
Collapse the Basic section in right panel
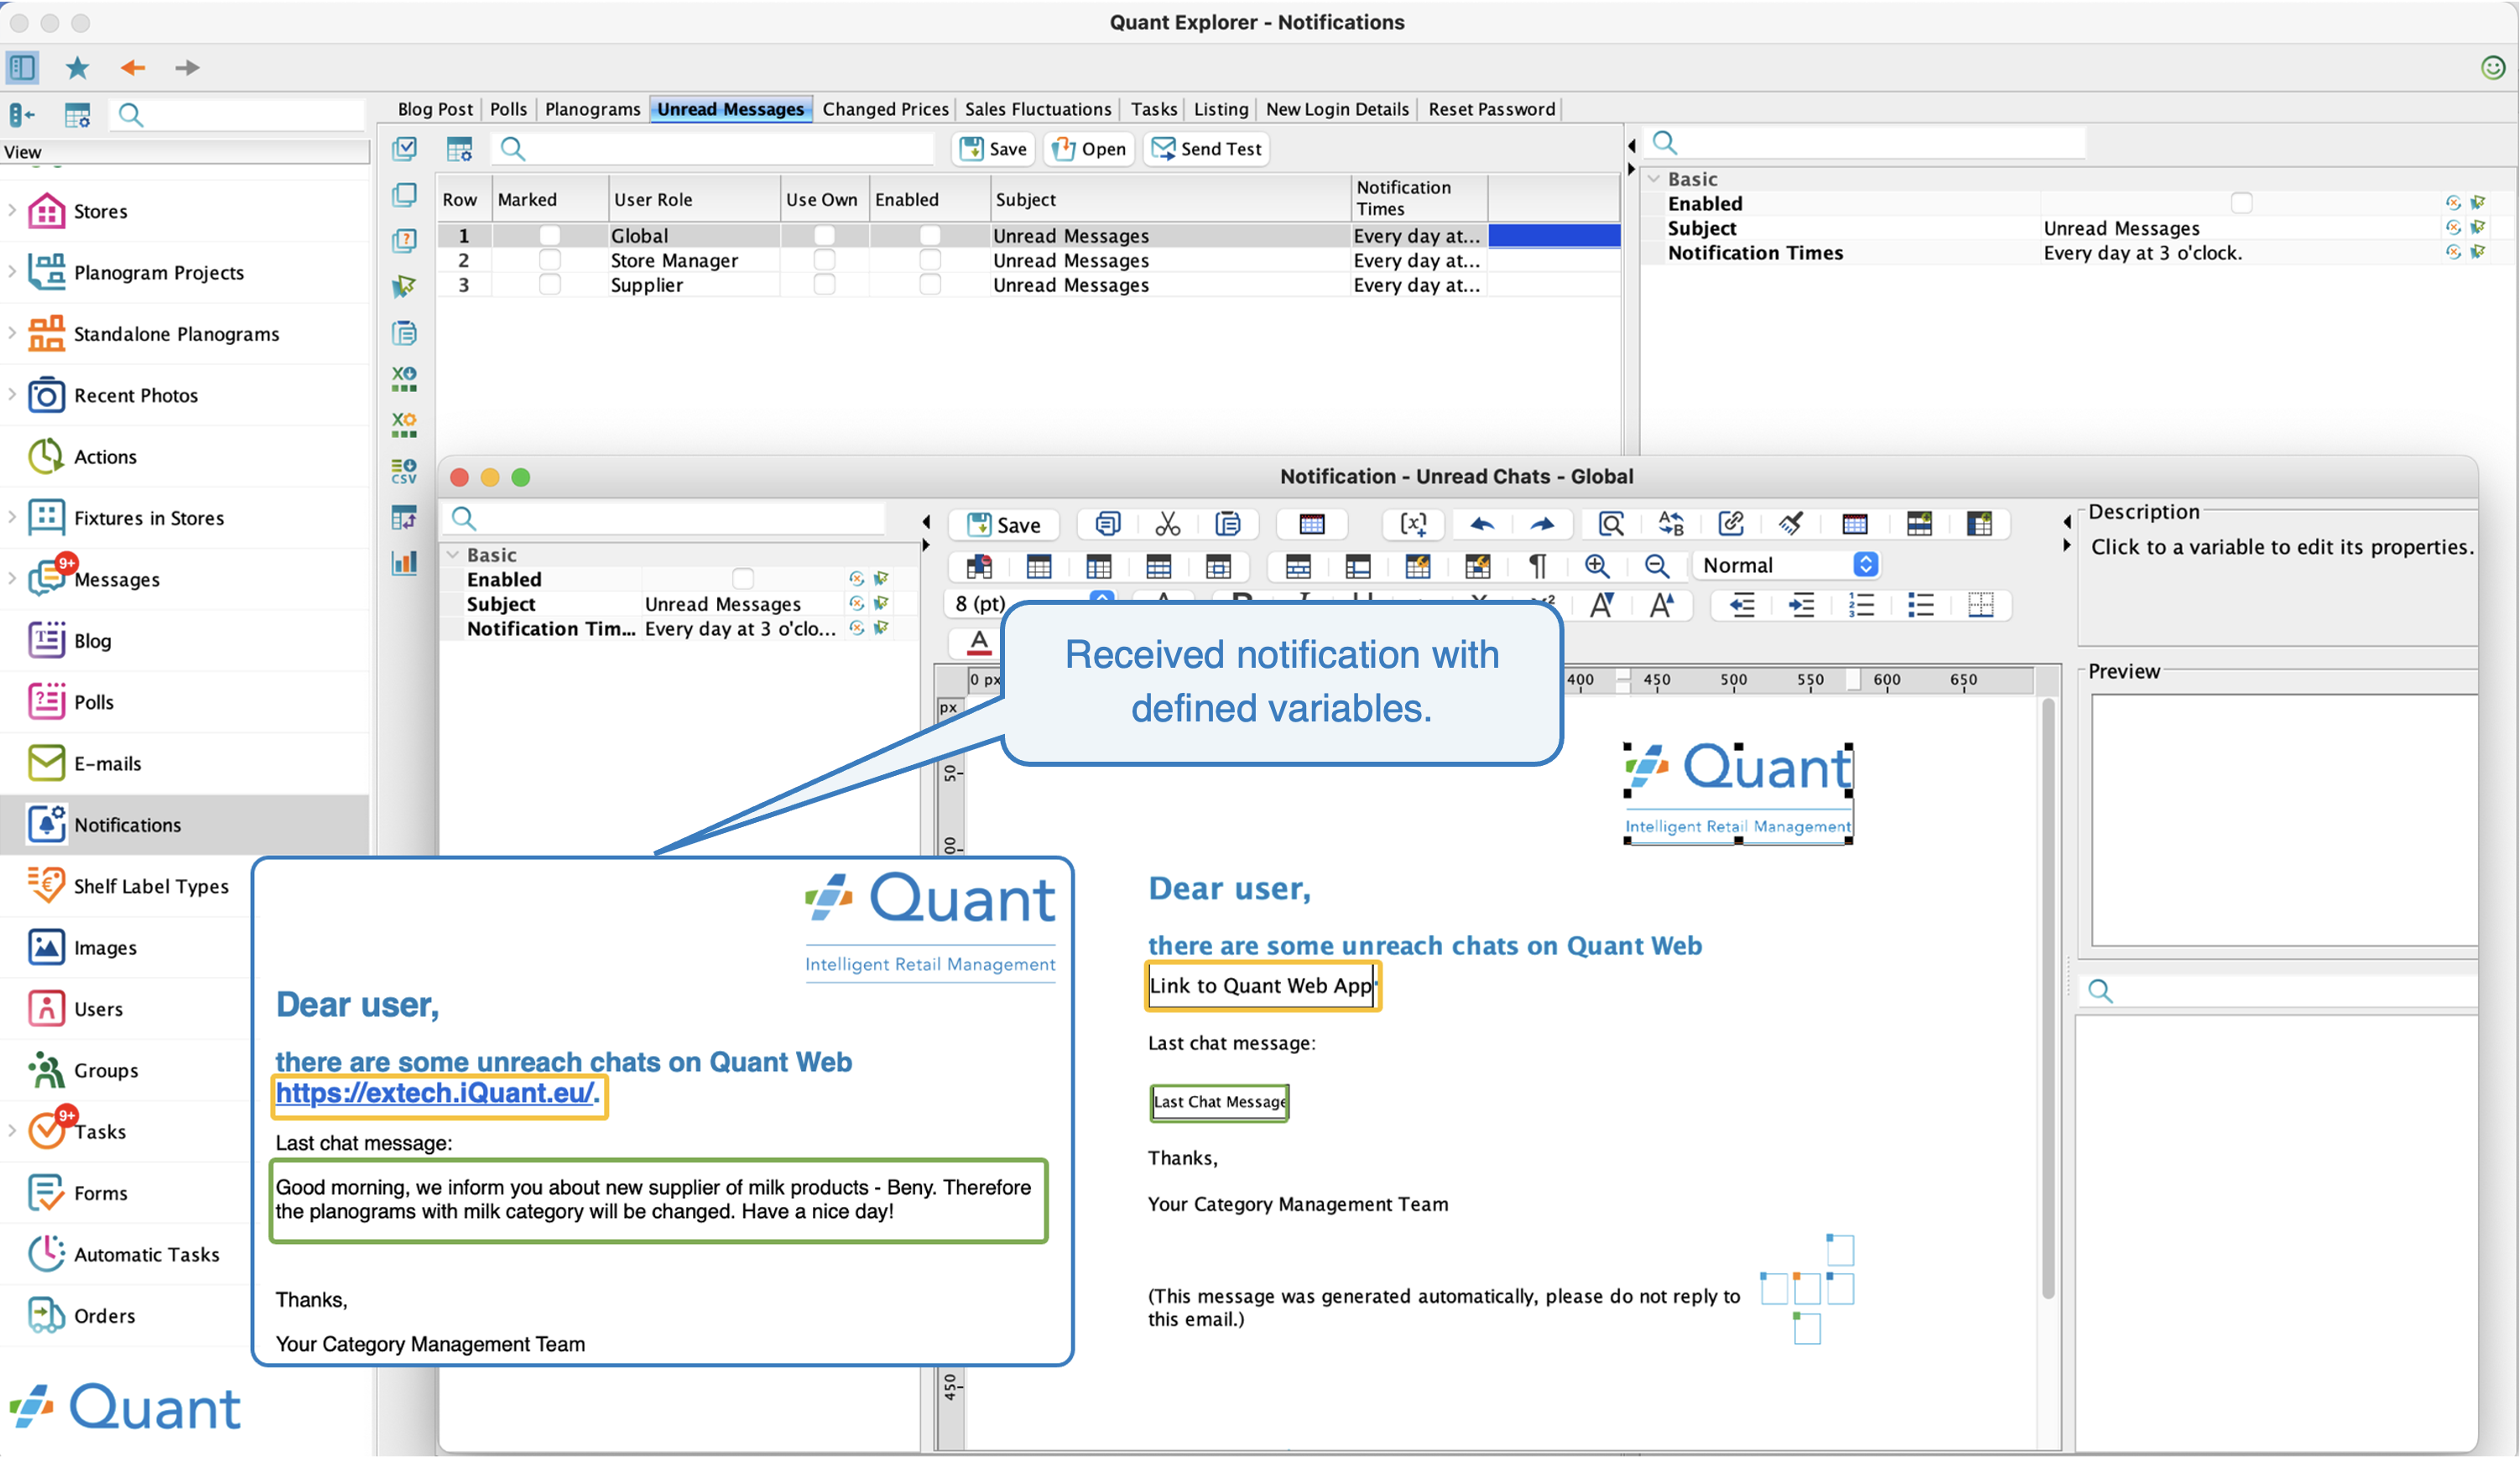(x=1654, y=179)
